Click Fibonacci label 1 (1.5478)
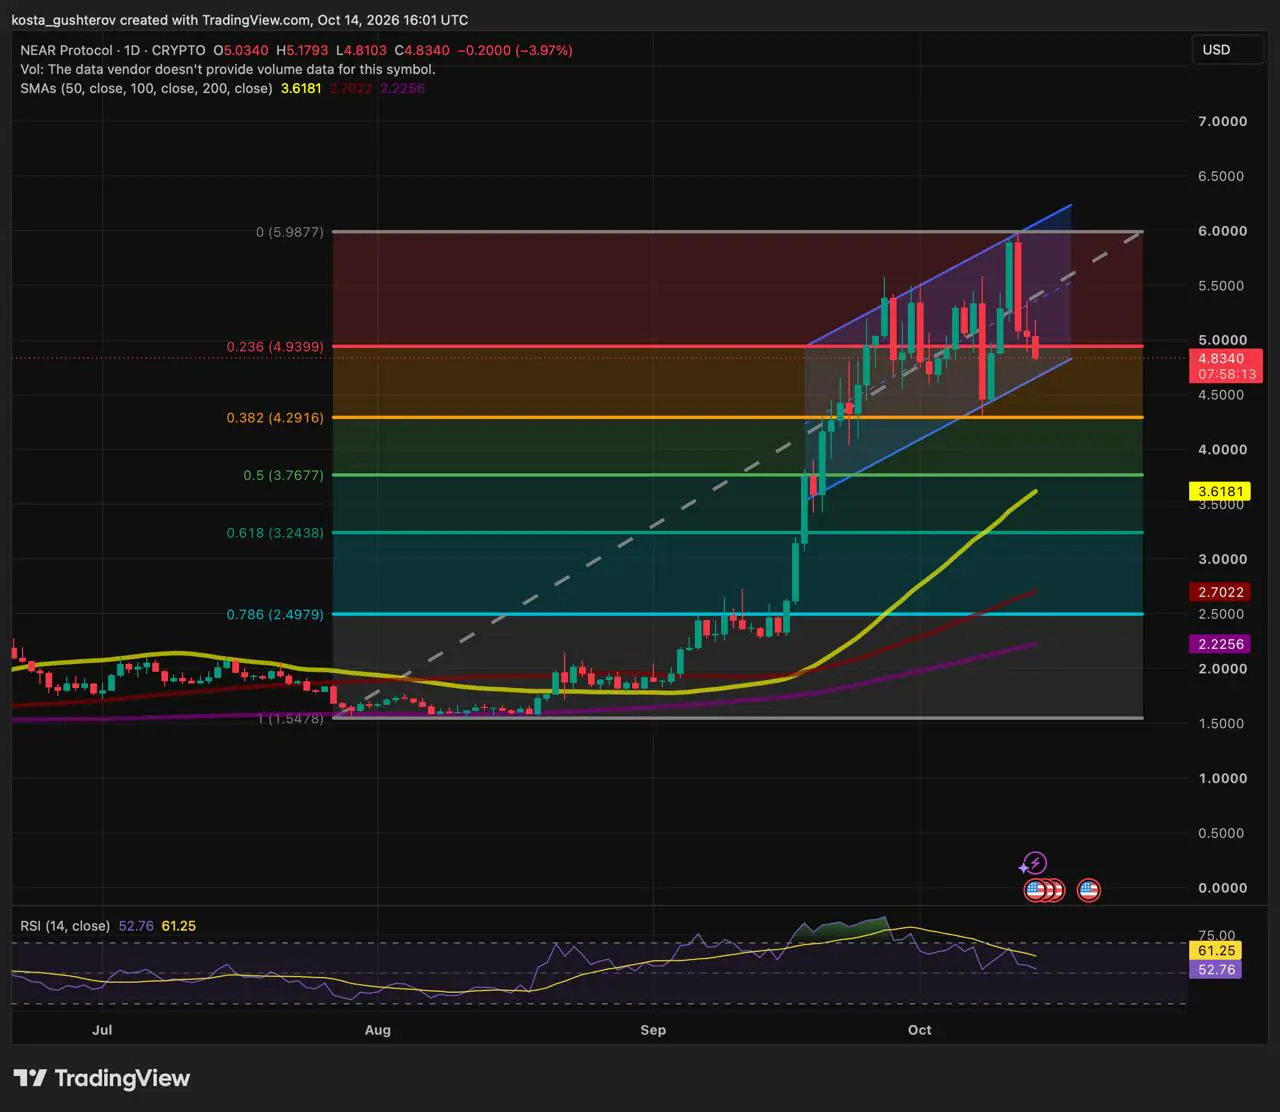Image resolution: width=1280 pixels, height=1112 pixels. (x=290, y=718)
